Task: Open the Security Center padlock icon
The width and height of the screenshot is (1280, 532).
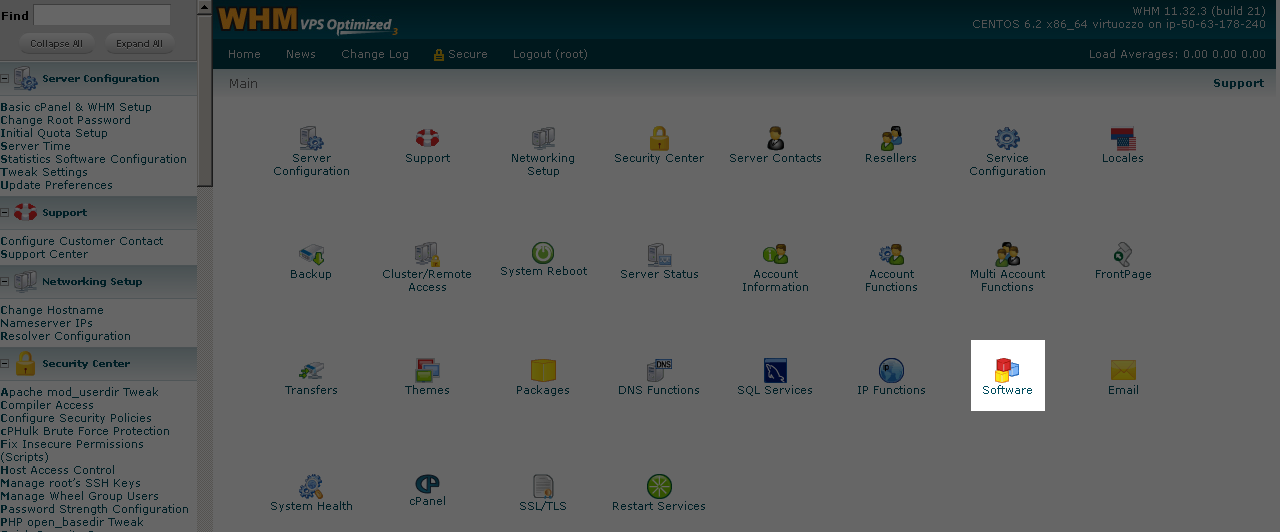Action: tap(659, 138)
